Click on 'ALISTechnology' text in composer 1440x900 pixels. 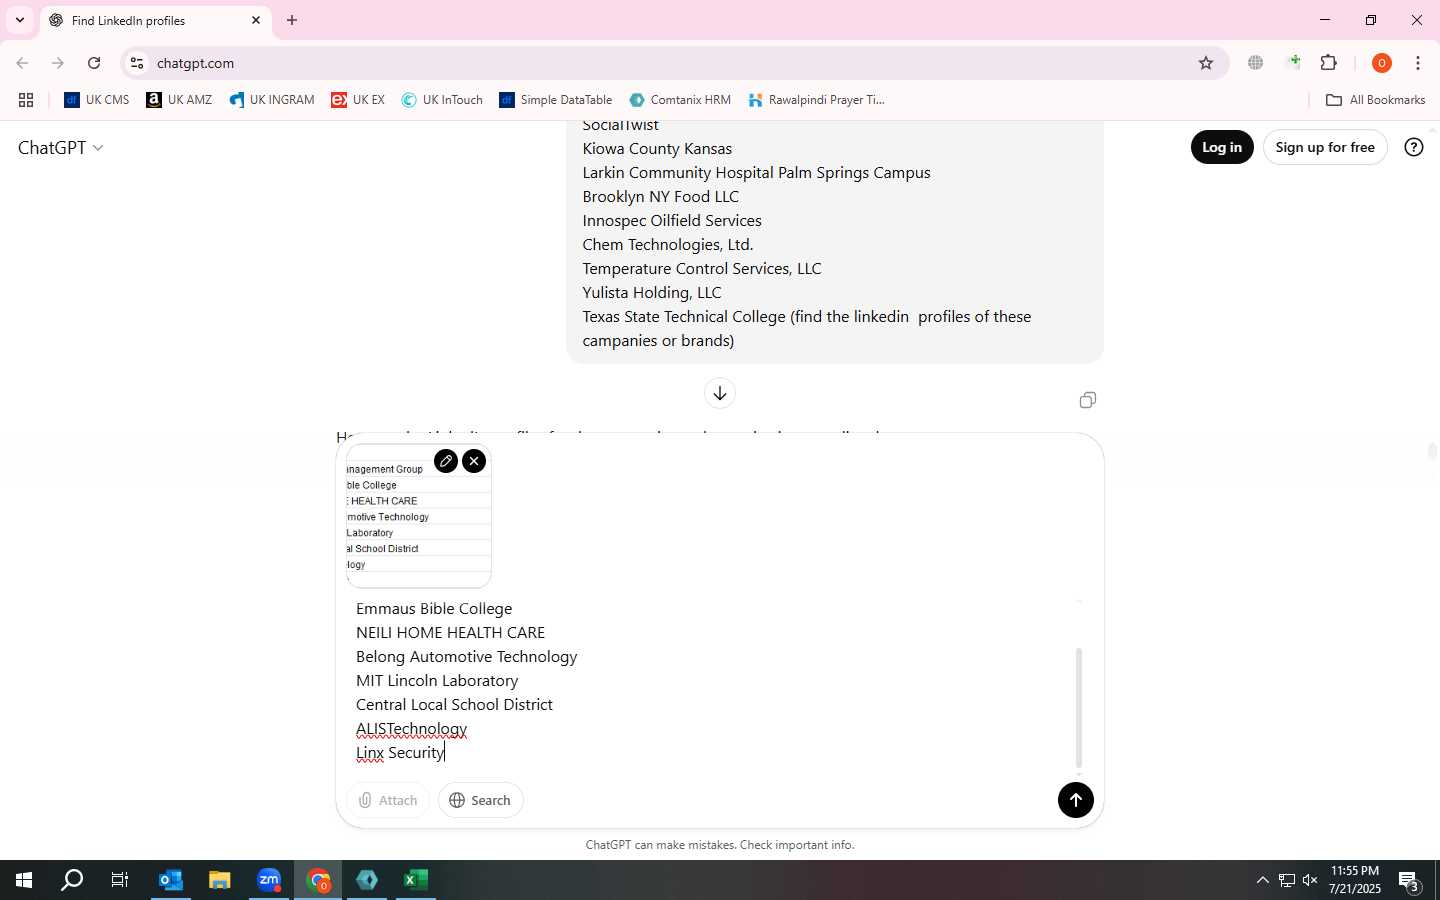(411, 729)
